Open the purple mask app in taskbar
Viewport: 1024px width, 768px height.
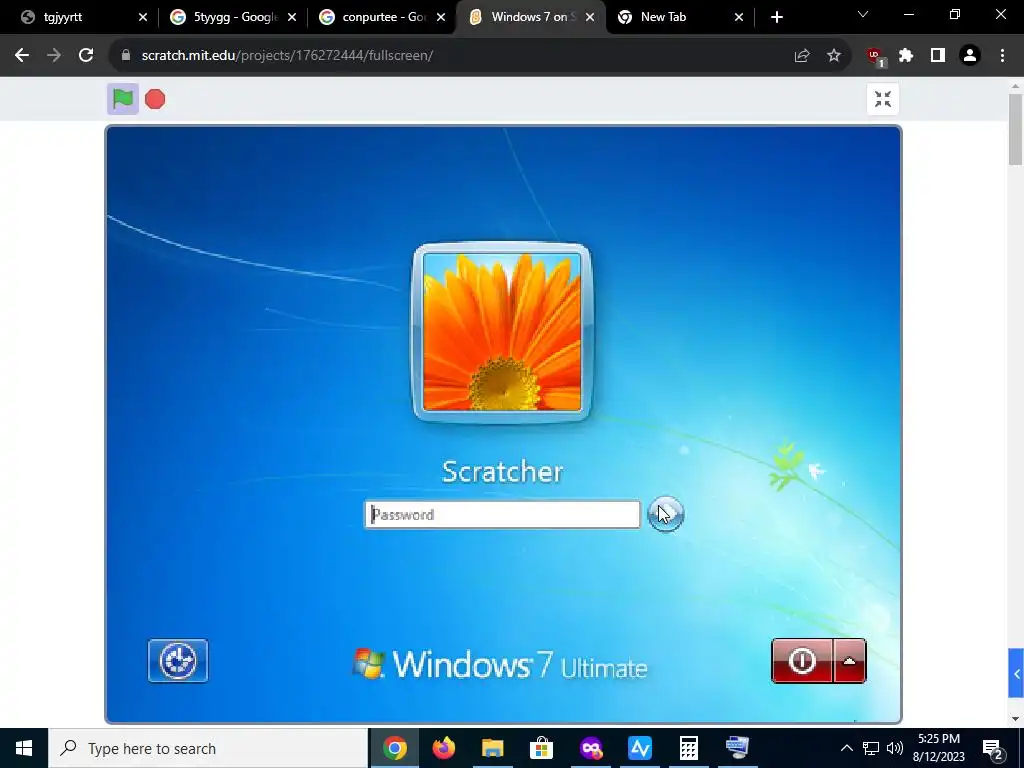(591, 748)
